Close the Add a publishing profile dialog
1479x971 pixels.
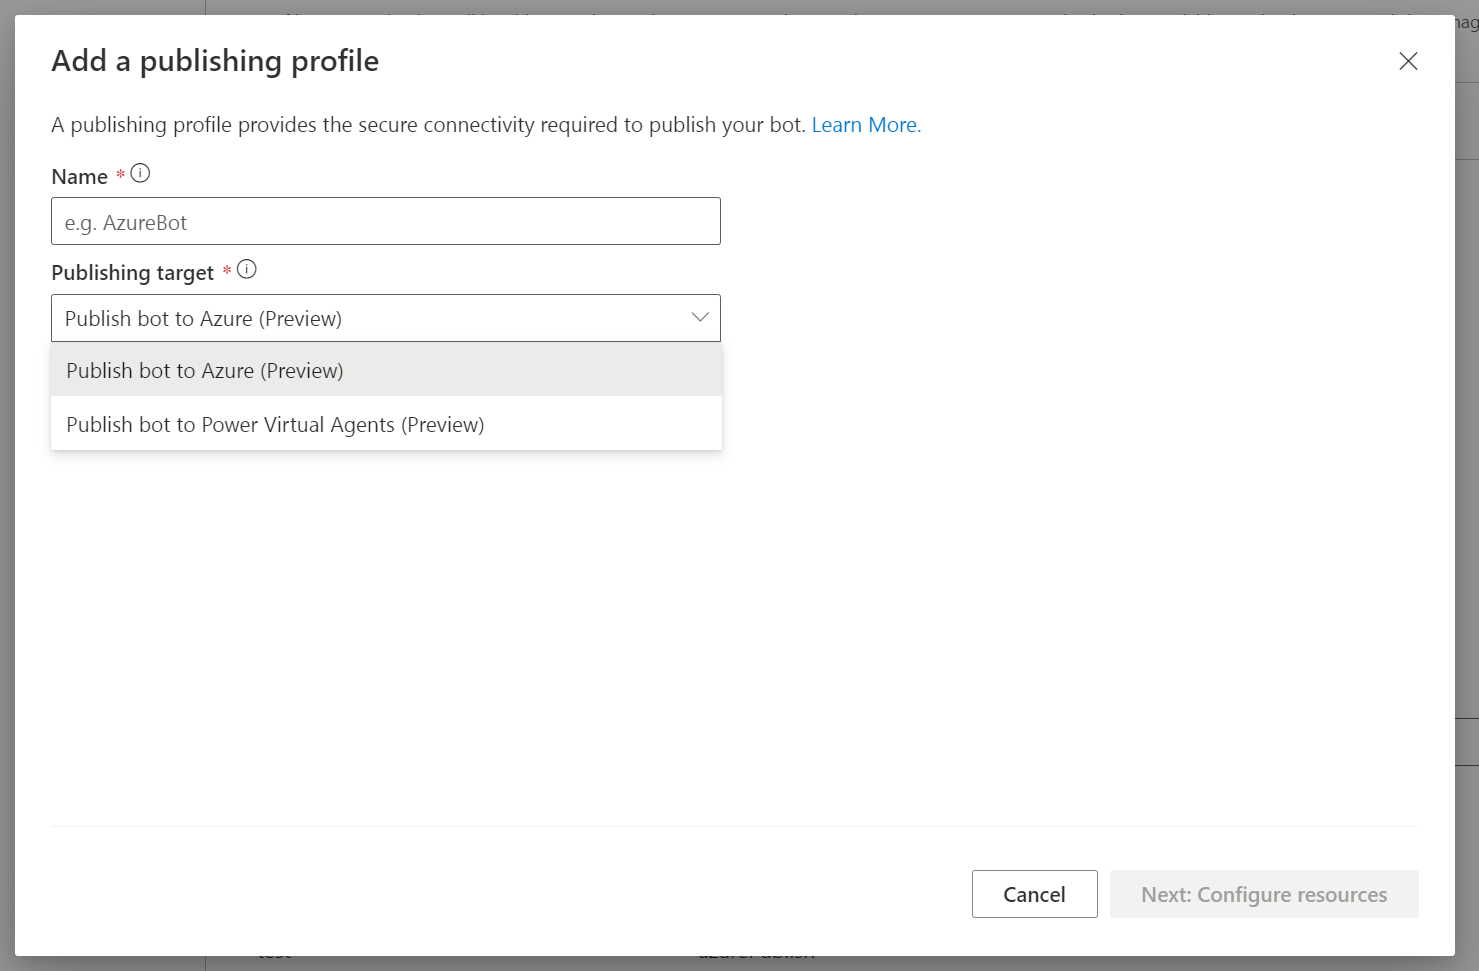coord(1408,61)
